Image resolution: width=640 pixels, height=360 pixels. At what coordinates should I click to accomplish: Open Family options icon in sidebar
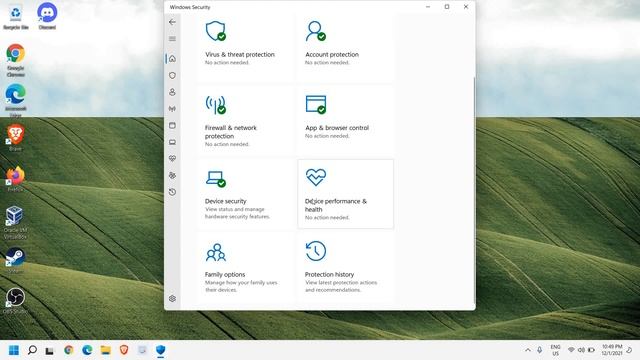[172, 175]
